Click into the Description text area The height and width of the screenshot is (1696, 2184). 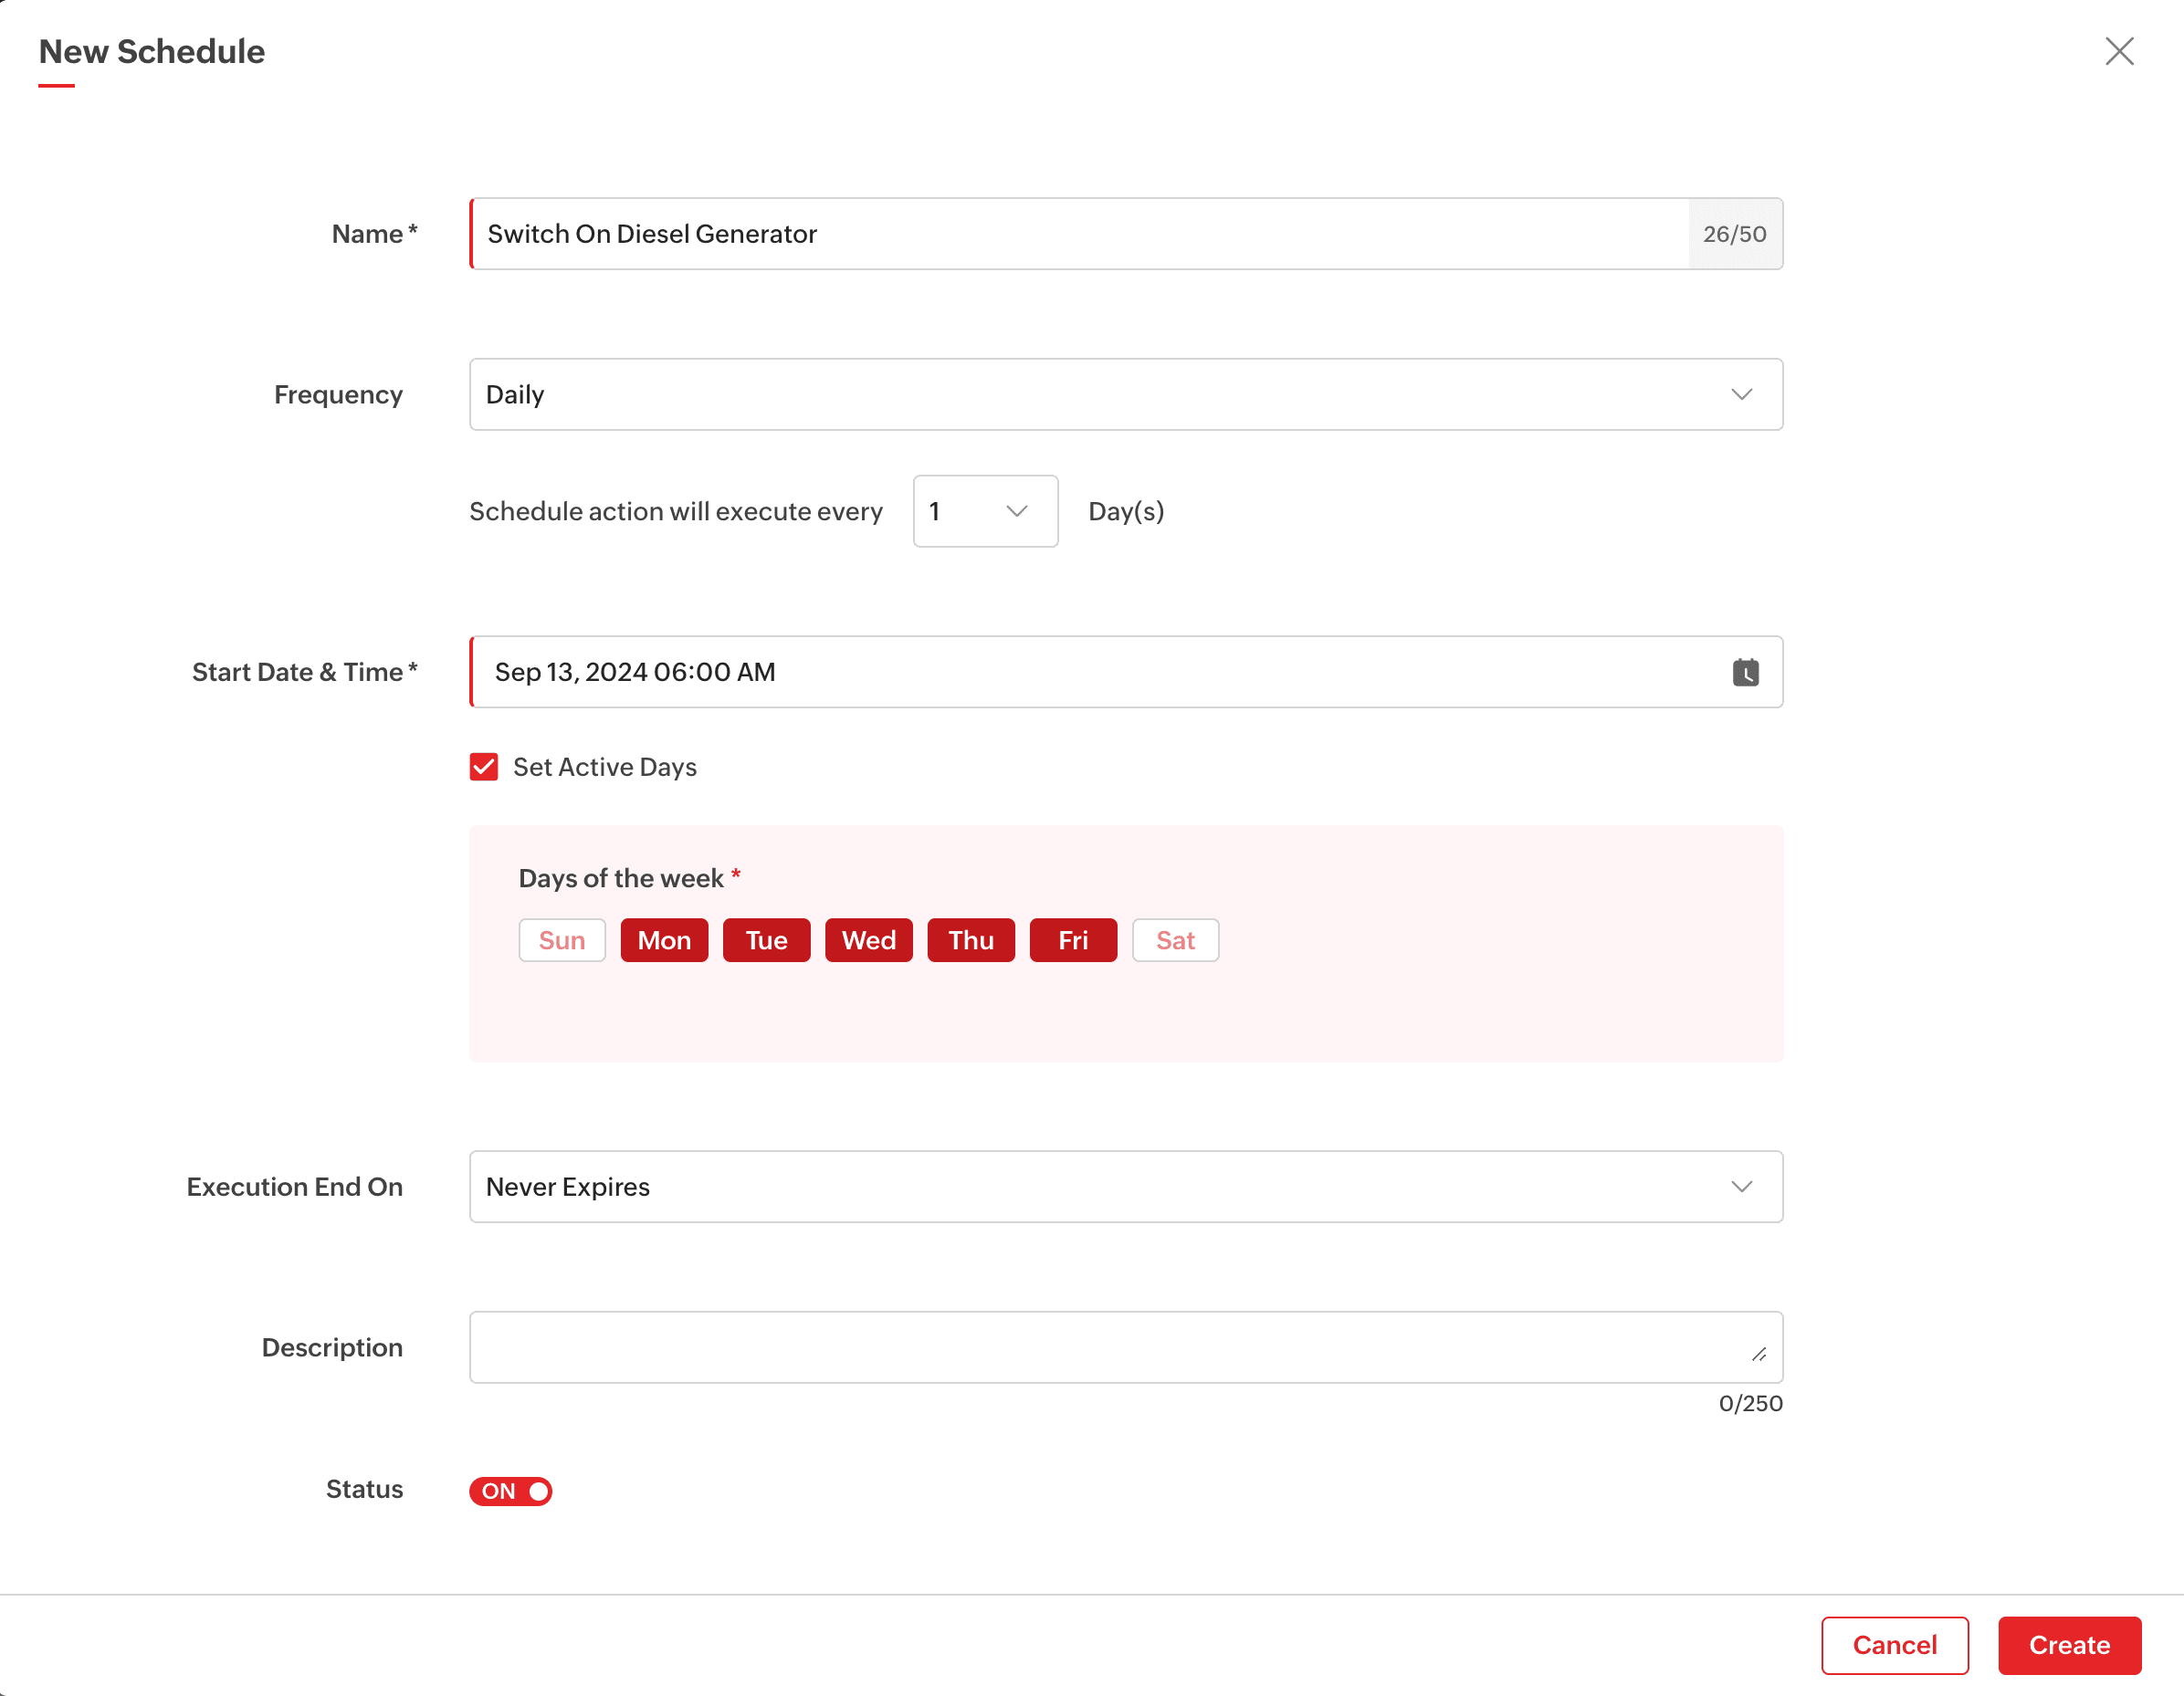coord(1100,1347)
